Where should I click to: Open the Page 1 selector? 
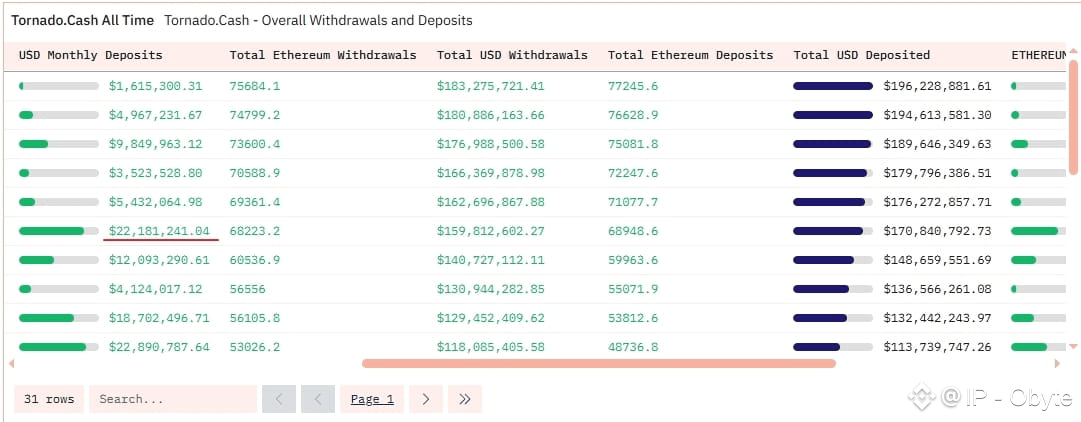point(372,399)
